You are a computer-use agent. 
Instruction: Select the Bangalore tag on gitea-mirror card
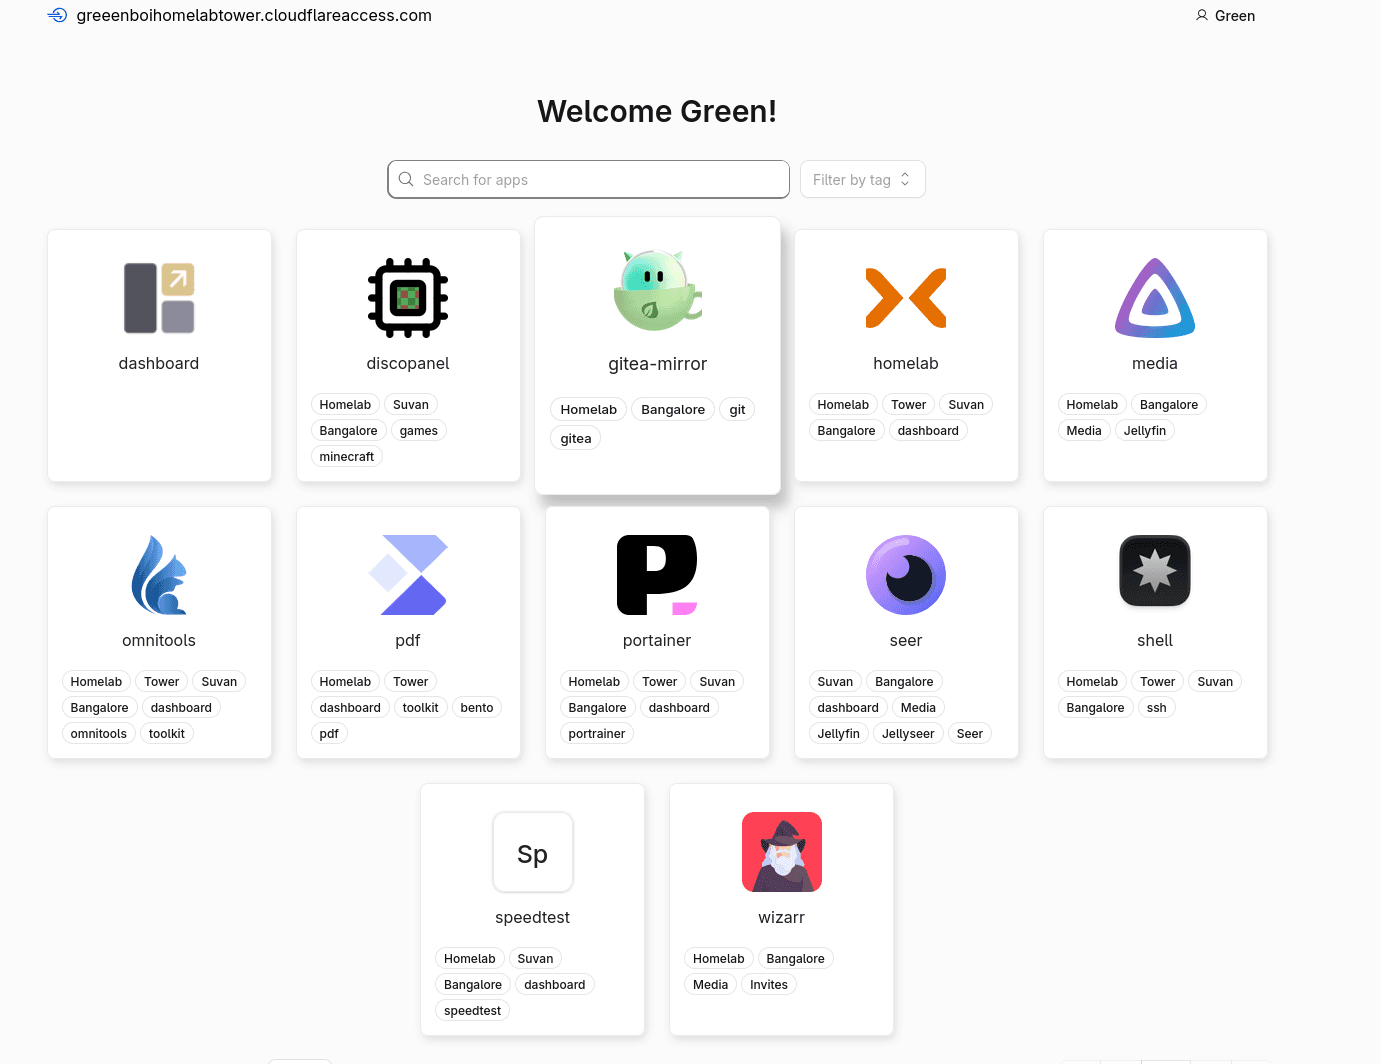pos(673,410)
